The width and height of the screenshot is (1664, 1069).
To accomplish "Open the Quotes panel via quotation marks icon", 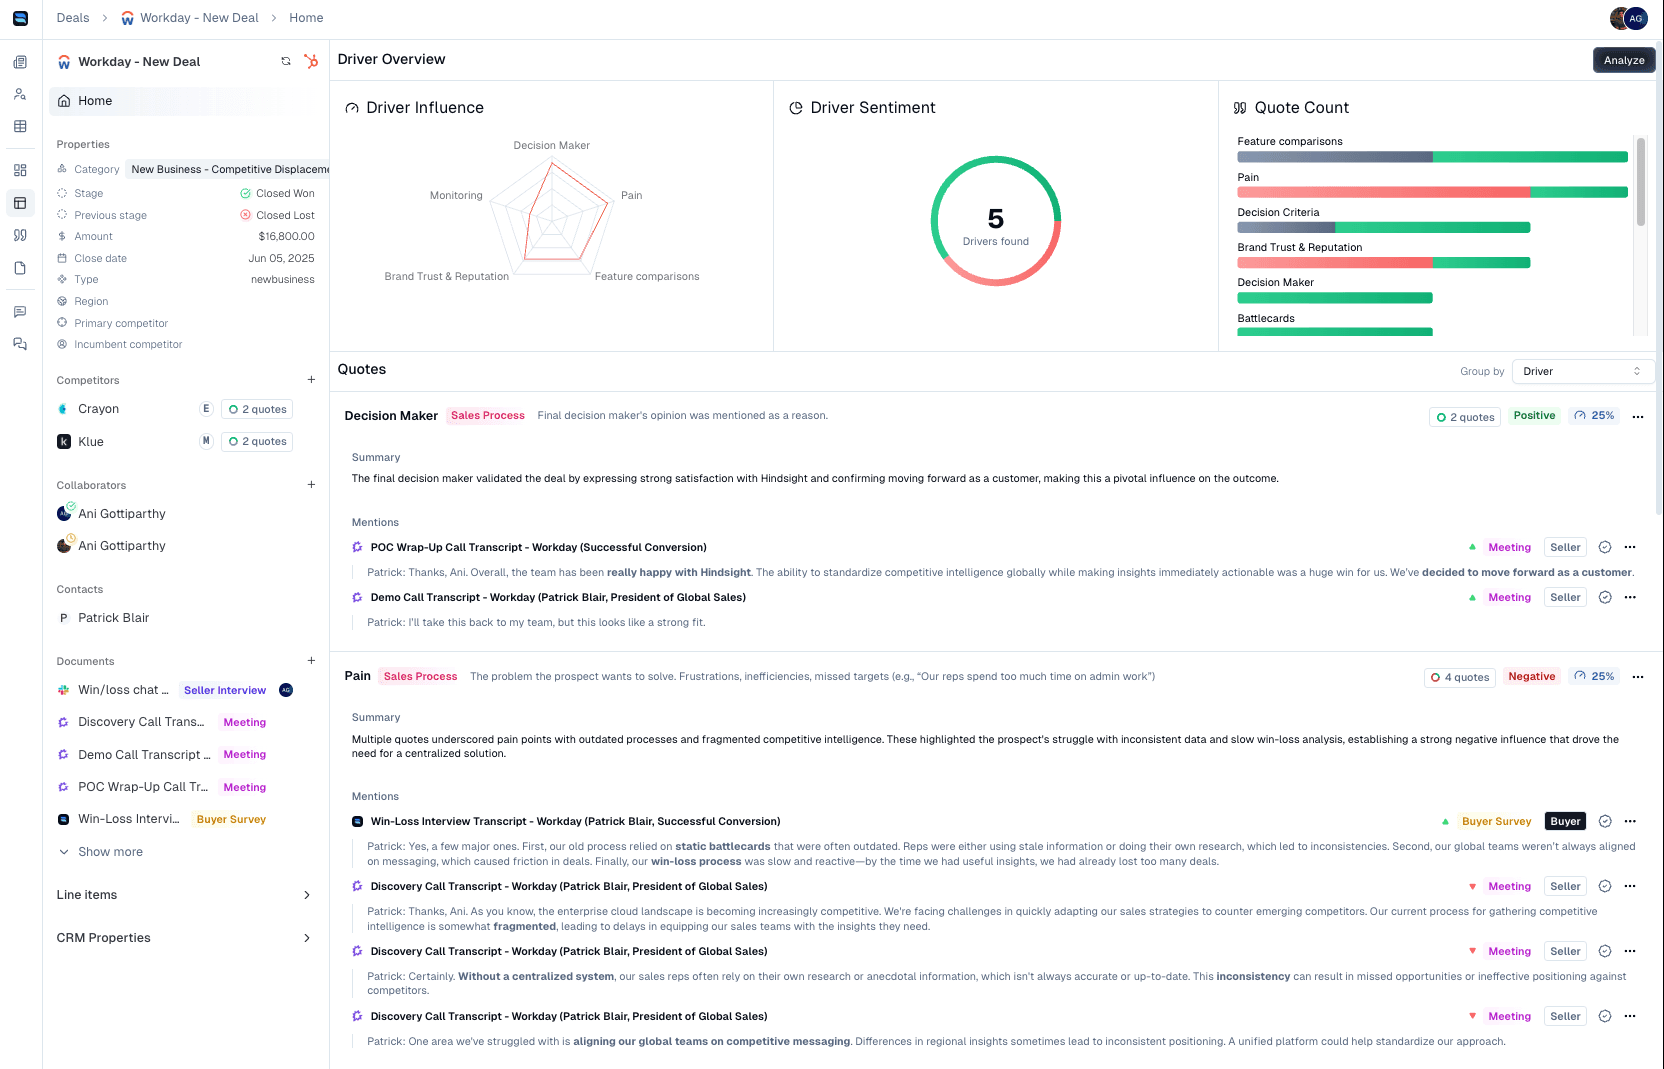I will [20, 235].
